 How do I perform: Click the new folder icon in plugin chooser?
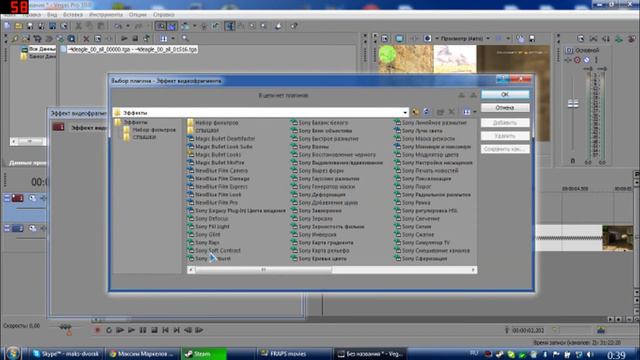[440, 112]
